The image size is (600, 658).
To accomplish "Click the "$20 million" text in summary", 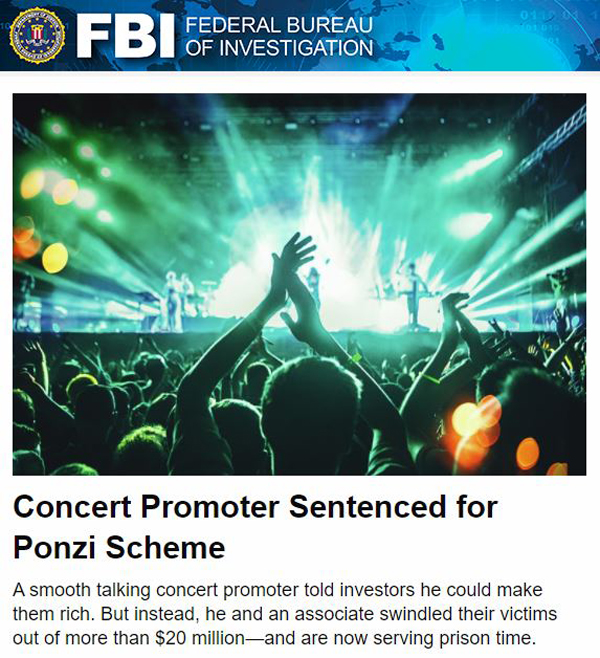I will (x=200, y=638).
